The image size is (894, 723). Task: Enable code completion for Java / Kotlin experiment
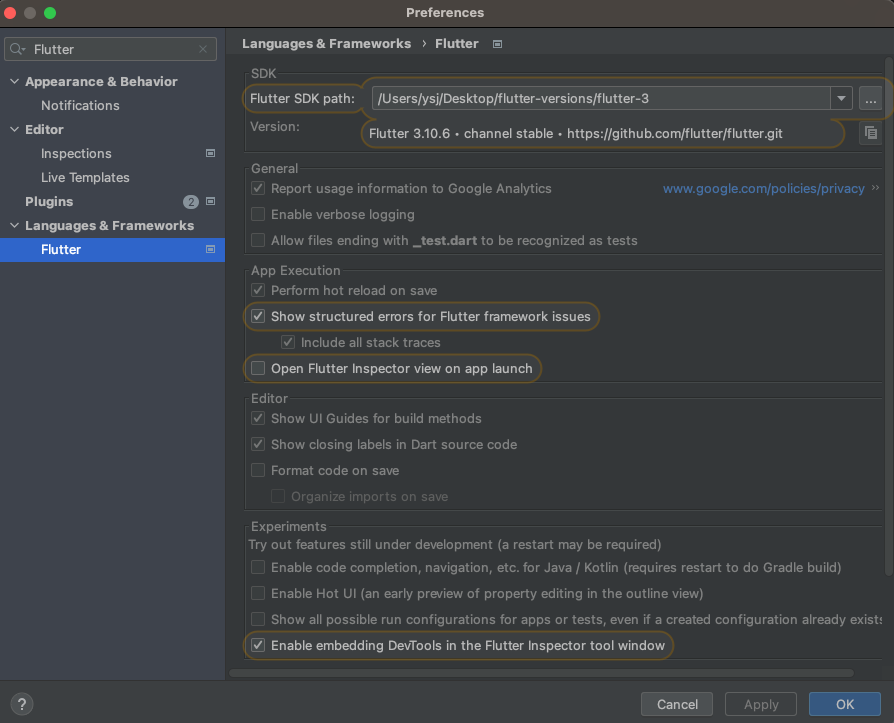[258, 567]
